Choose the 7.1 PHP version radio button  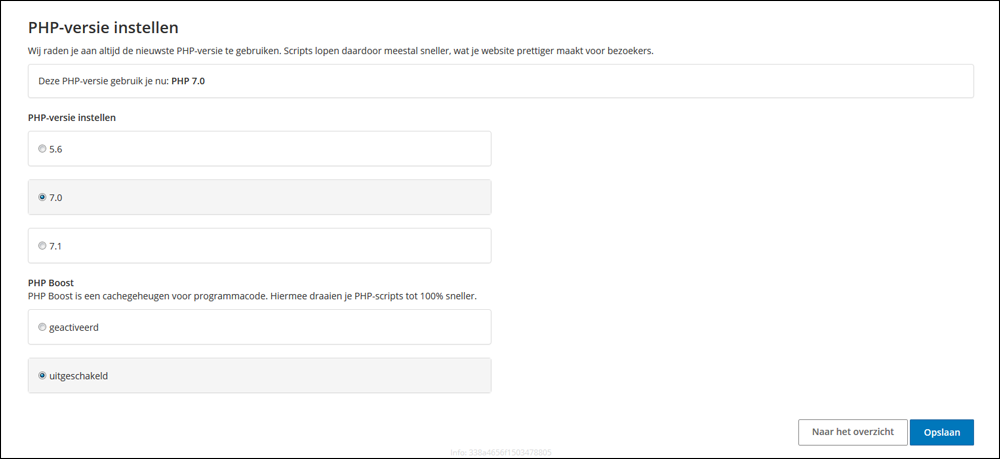pos(42,245)
